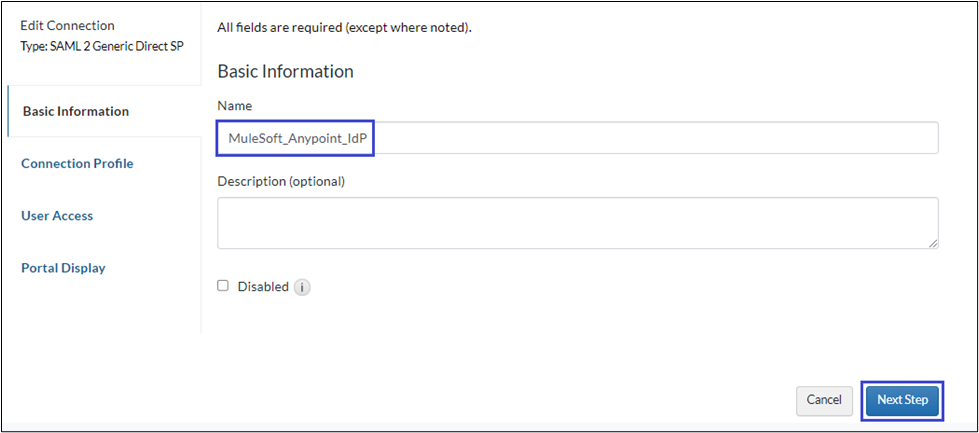Go to the Portal Display tab
This screenshot has width=979, height=433.
coord(63,267)
